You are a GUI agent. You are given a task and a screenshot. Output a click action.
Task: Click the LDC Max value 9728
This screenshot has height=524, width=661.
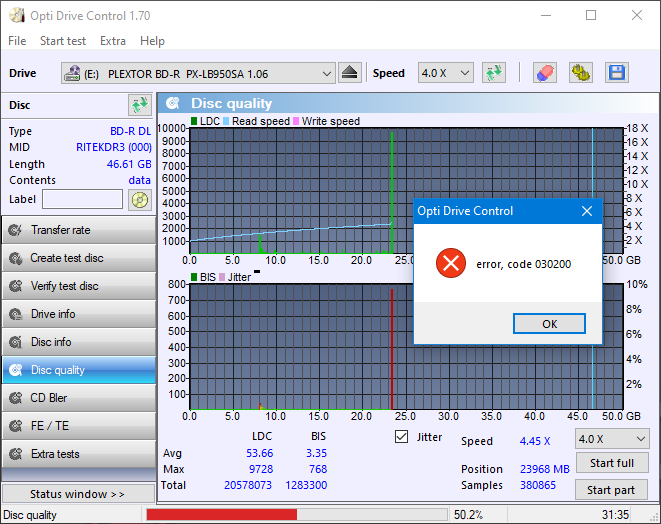261,469
